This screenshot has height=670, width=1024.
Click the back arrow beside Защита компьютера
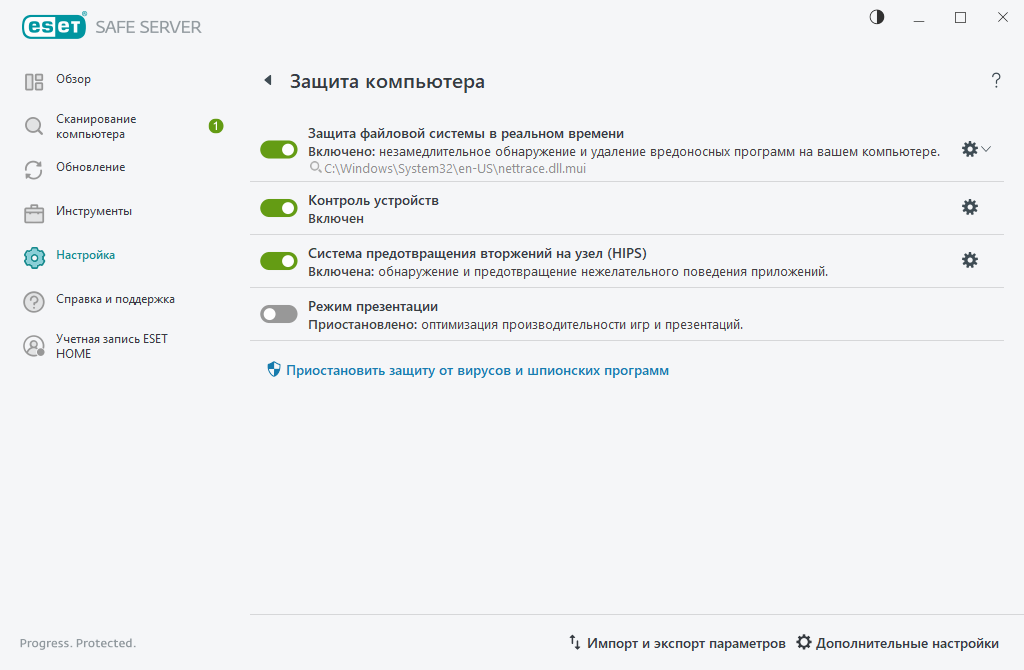(x=267, y=81)
